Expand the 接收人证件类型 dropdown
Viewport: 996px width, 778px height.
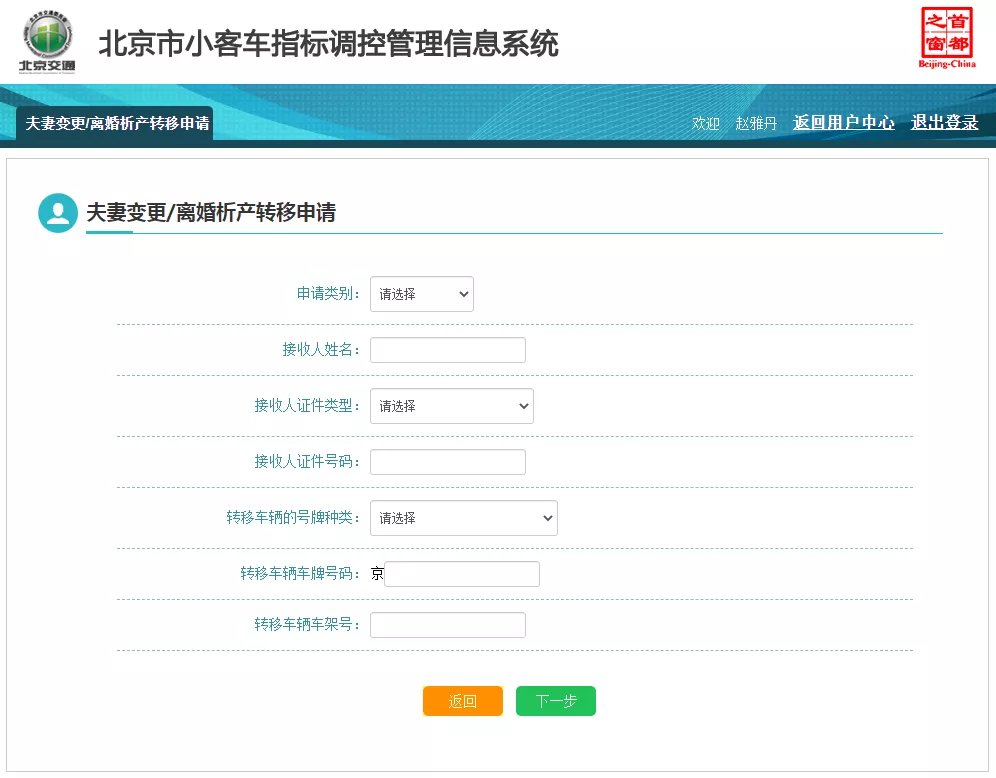(451, 406)
